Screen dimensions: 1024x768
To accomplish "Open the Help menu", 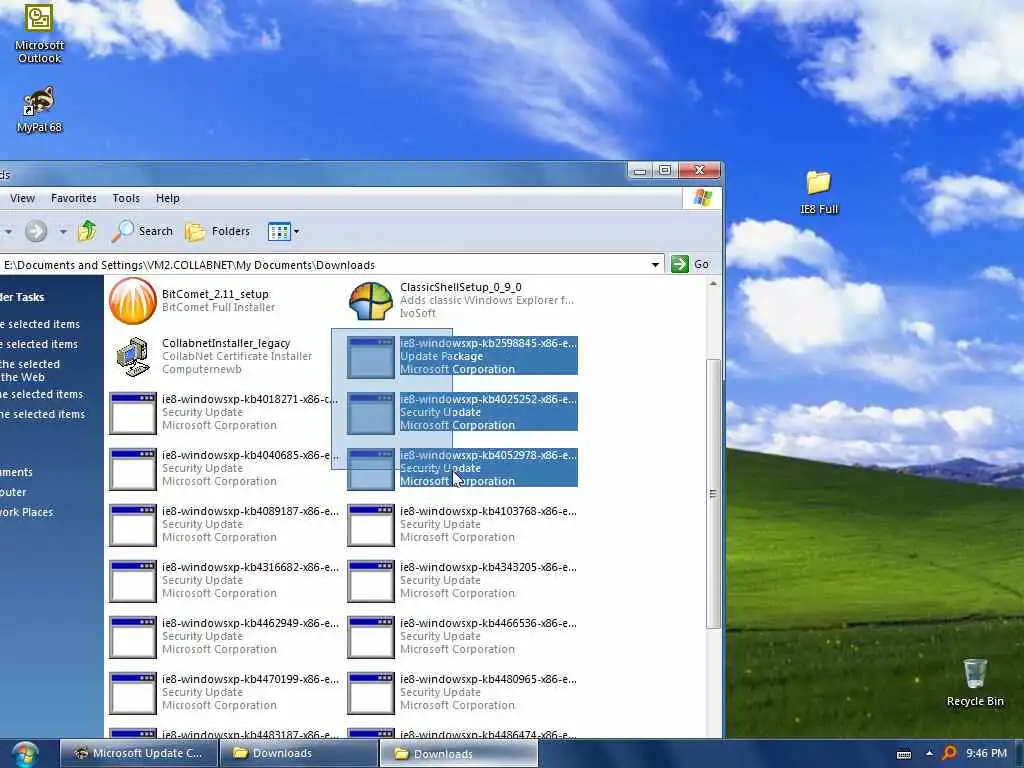I will click(168, 198).
